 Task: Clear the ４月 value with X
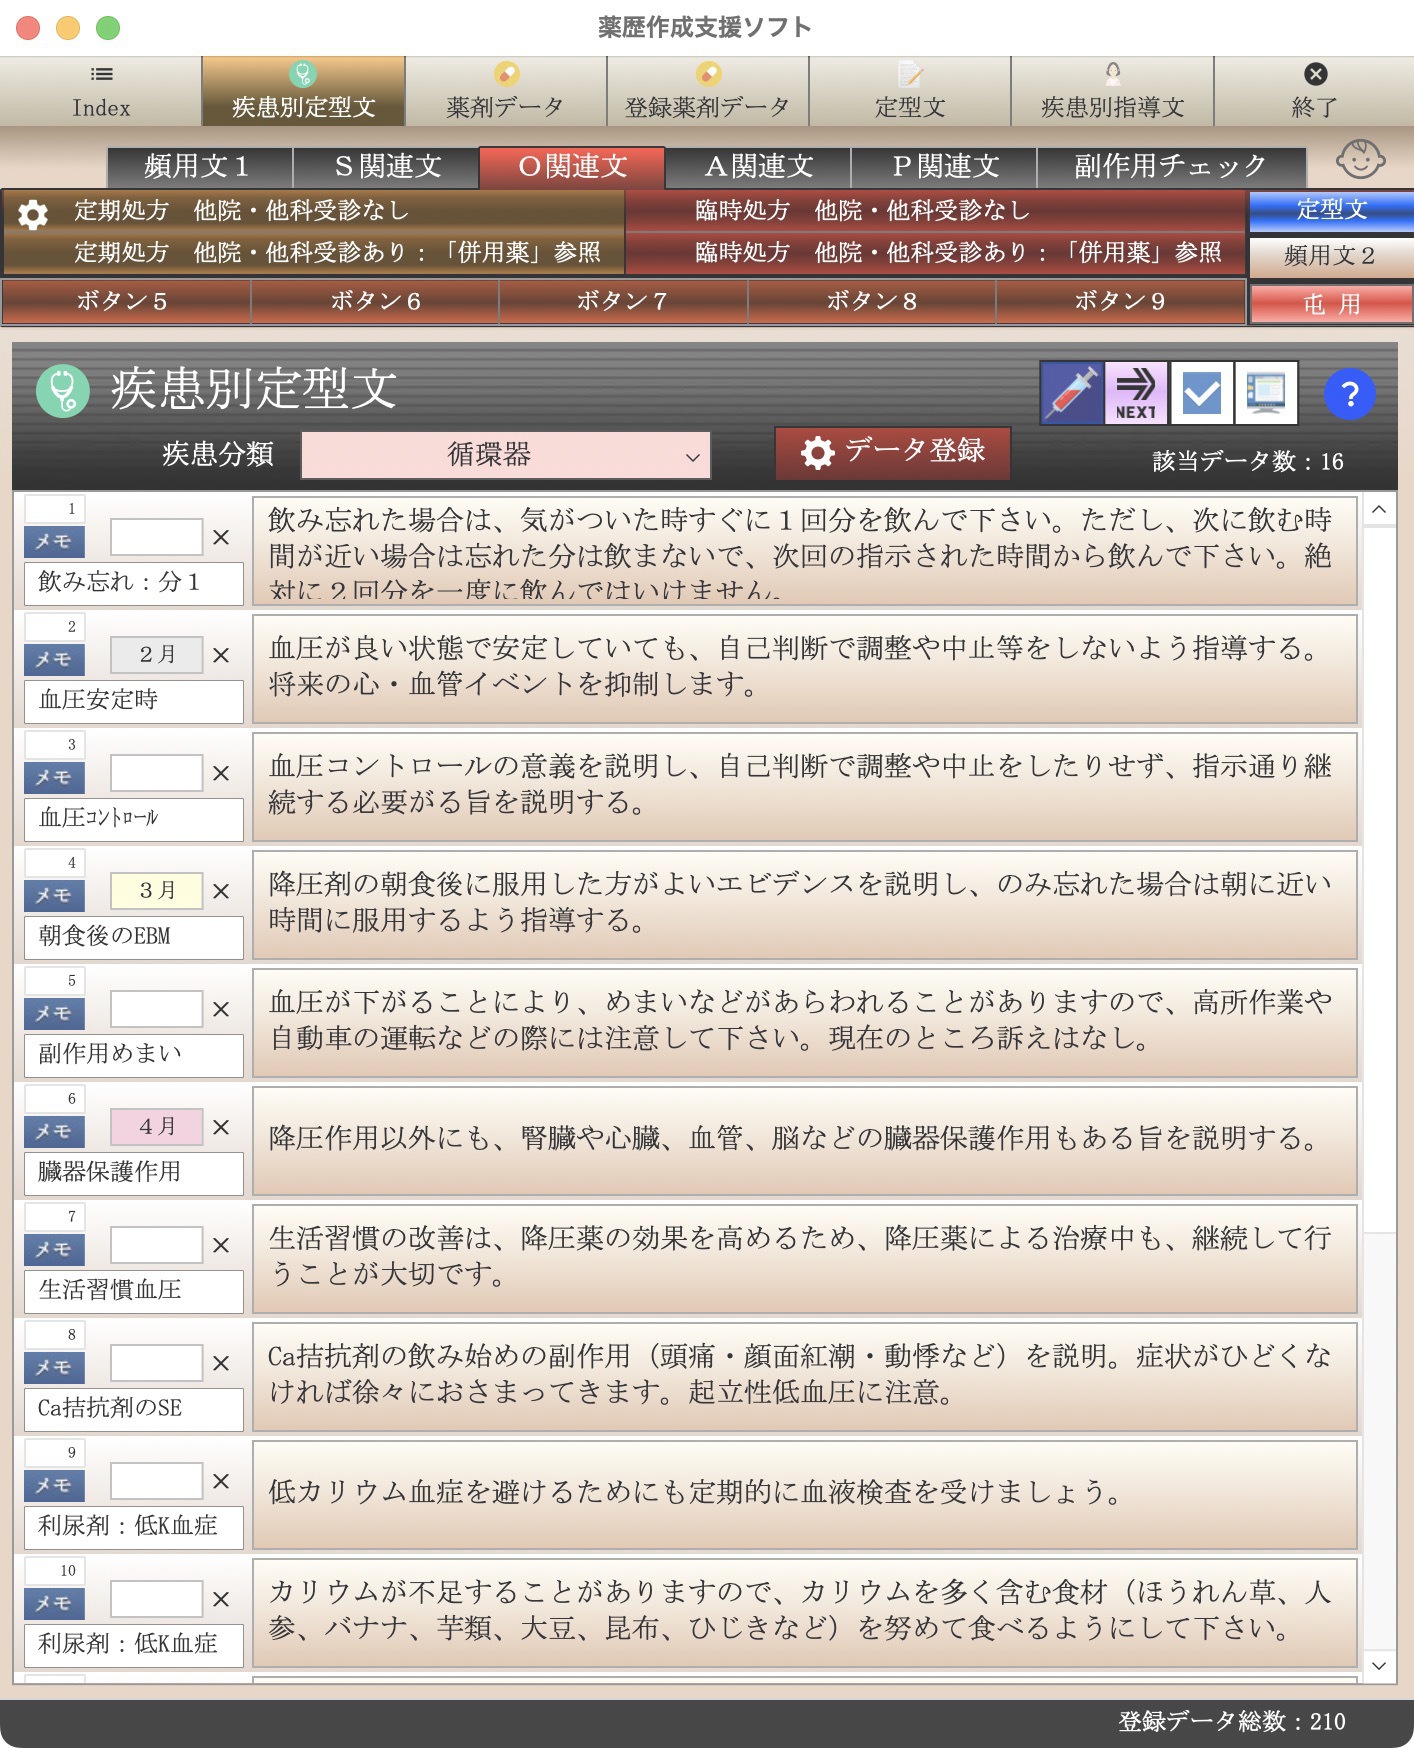pyautogui.click(x=221, y=1127)
